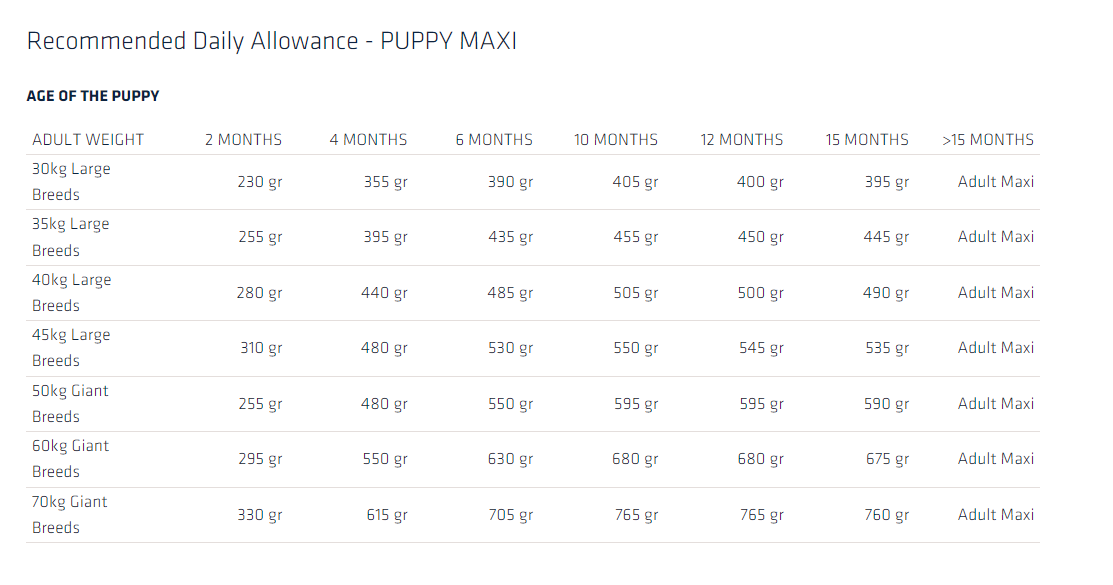Click the page title 'Recommended Daily Allowance - PUPPY MAXI'
This screenshot has width=1113, height=585.
(x=271, y=41)
